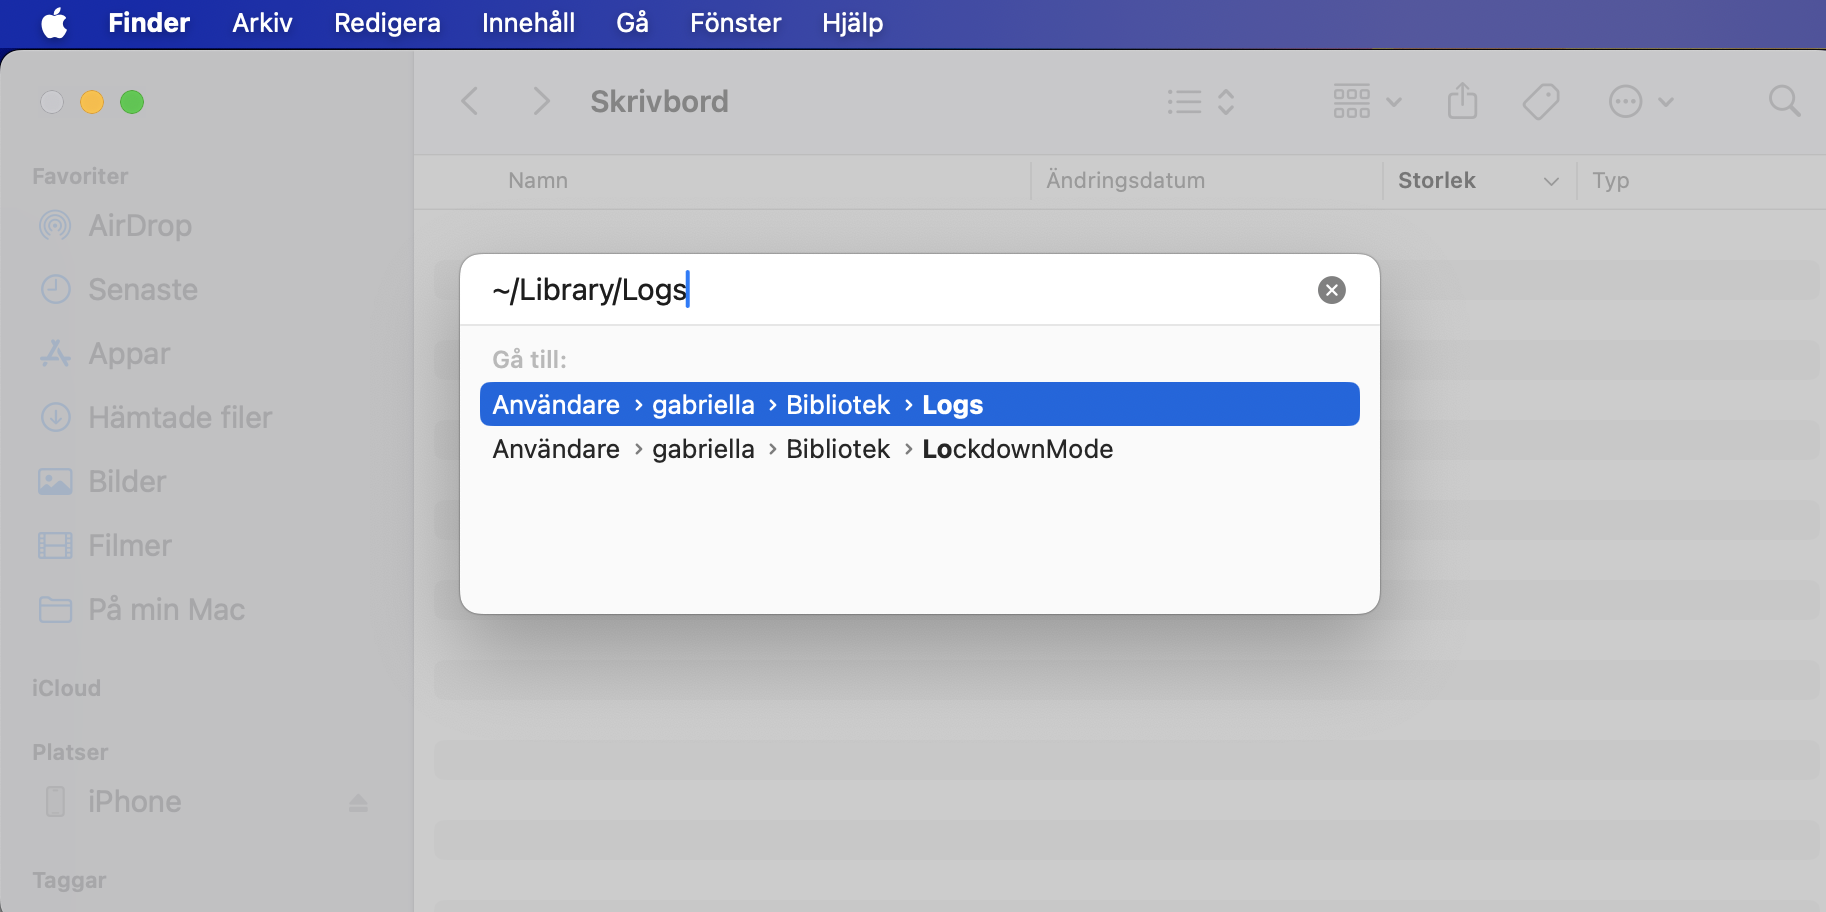
Task: Sort by Storlek column header
Action: [1436, 181]
